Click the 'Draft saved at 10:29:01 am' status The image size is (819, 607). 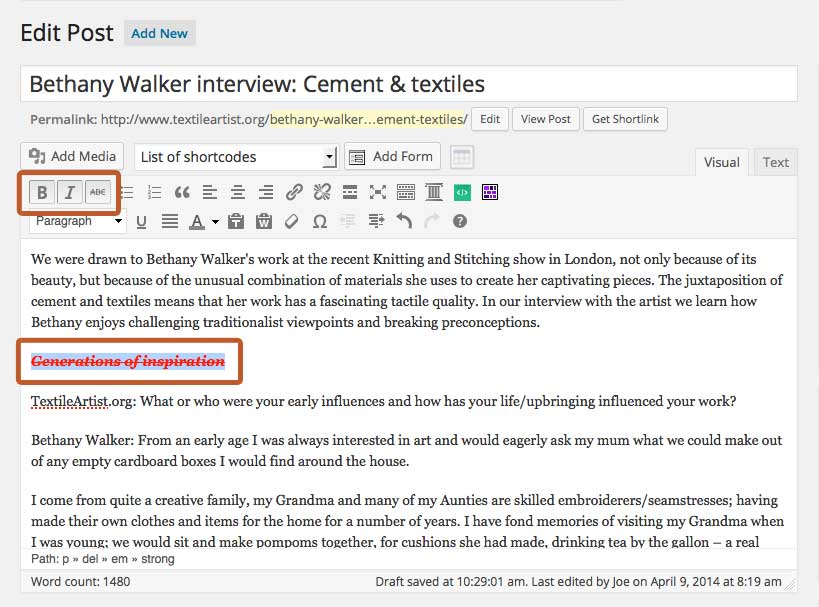click(451, 581)
